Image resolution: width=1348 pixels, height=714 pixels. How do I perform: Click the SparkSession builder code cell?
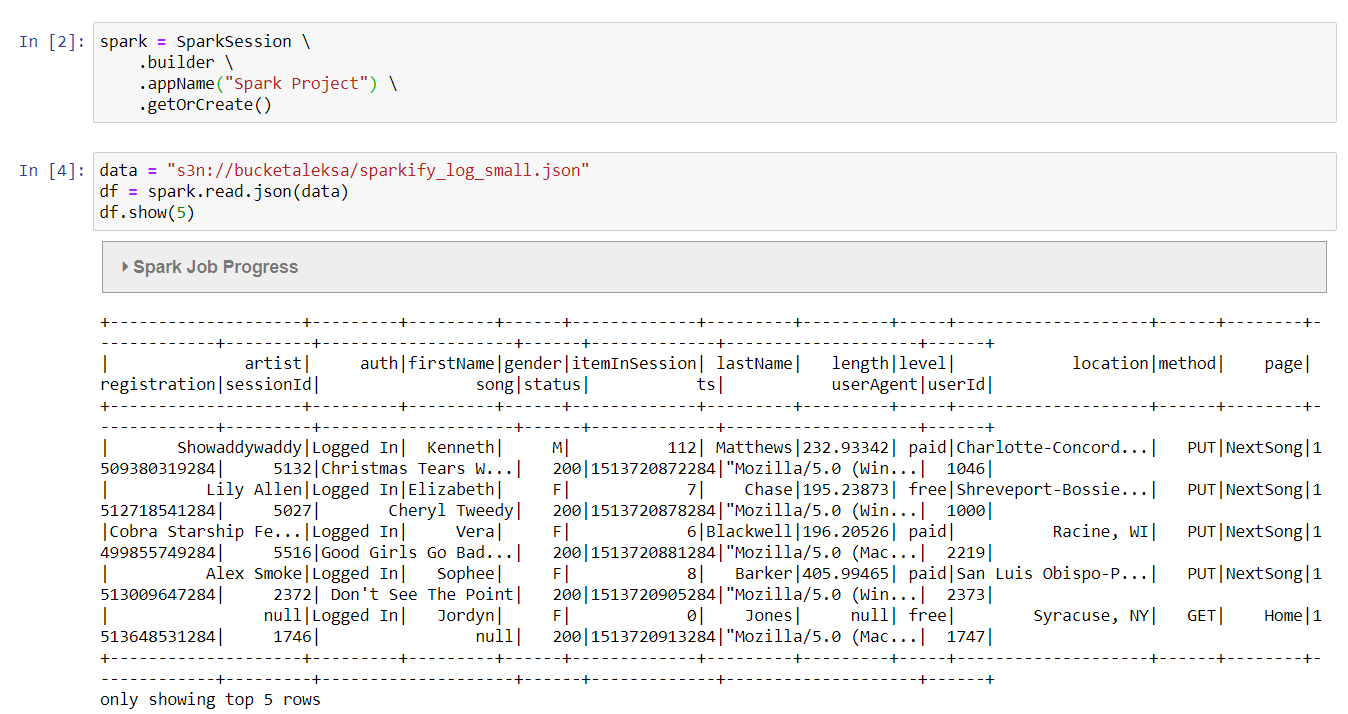[x=714, y=73]
